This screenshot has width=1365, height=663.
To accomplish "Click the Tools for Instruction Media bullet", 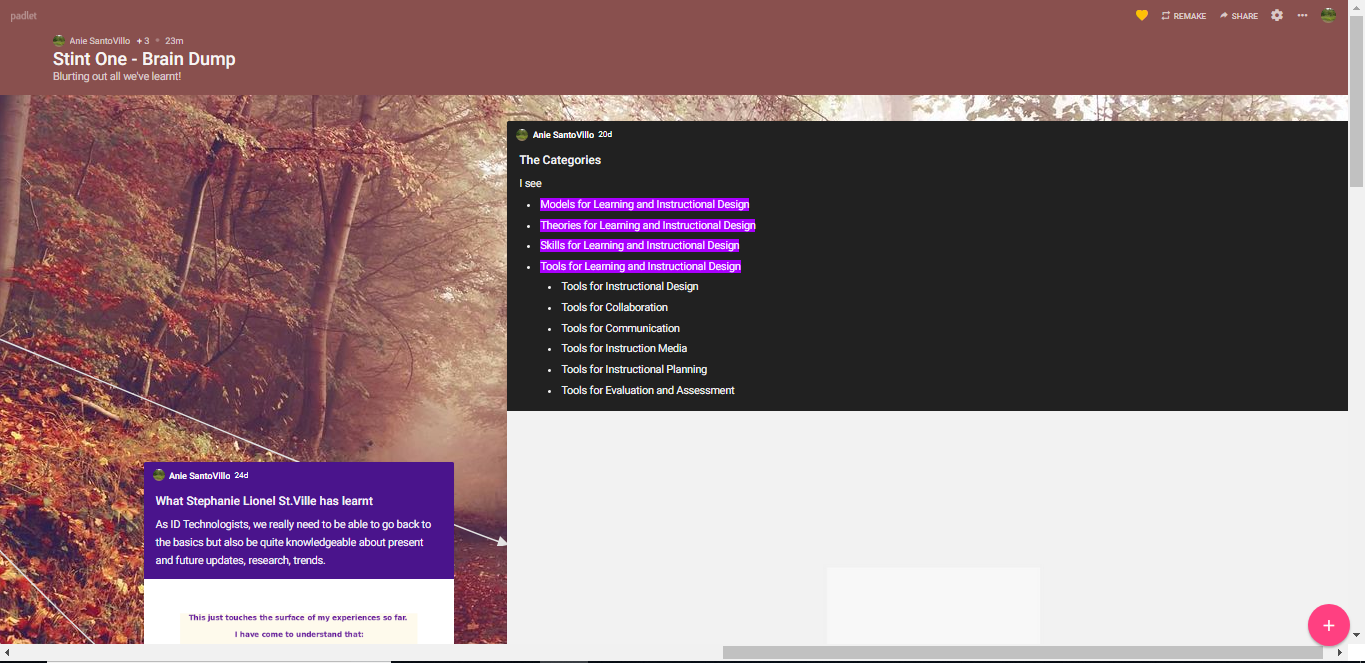I will click(624, 348).
